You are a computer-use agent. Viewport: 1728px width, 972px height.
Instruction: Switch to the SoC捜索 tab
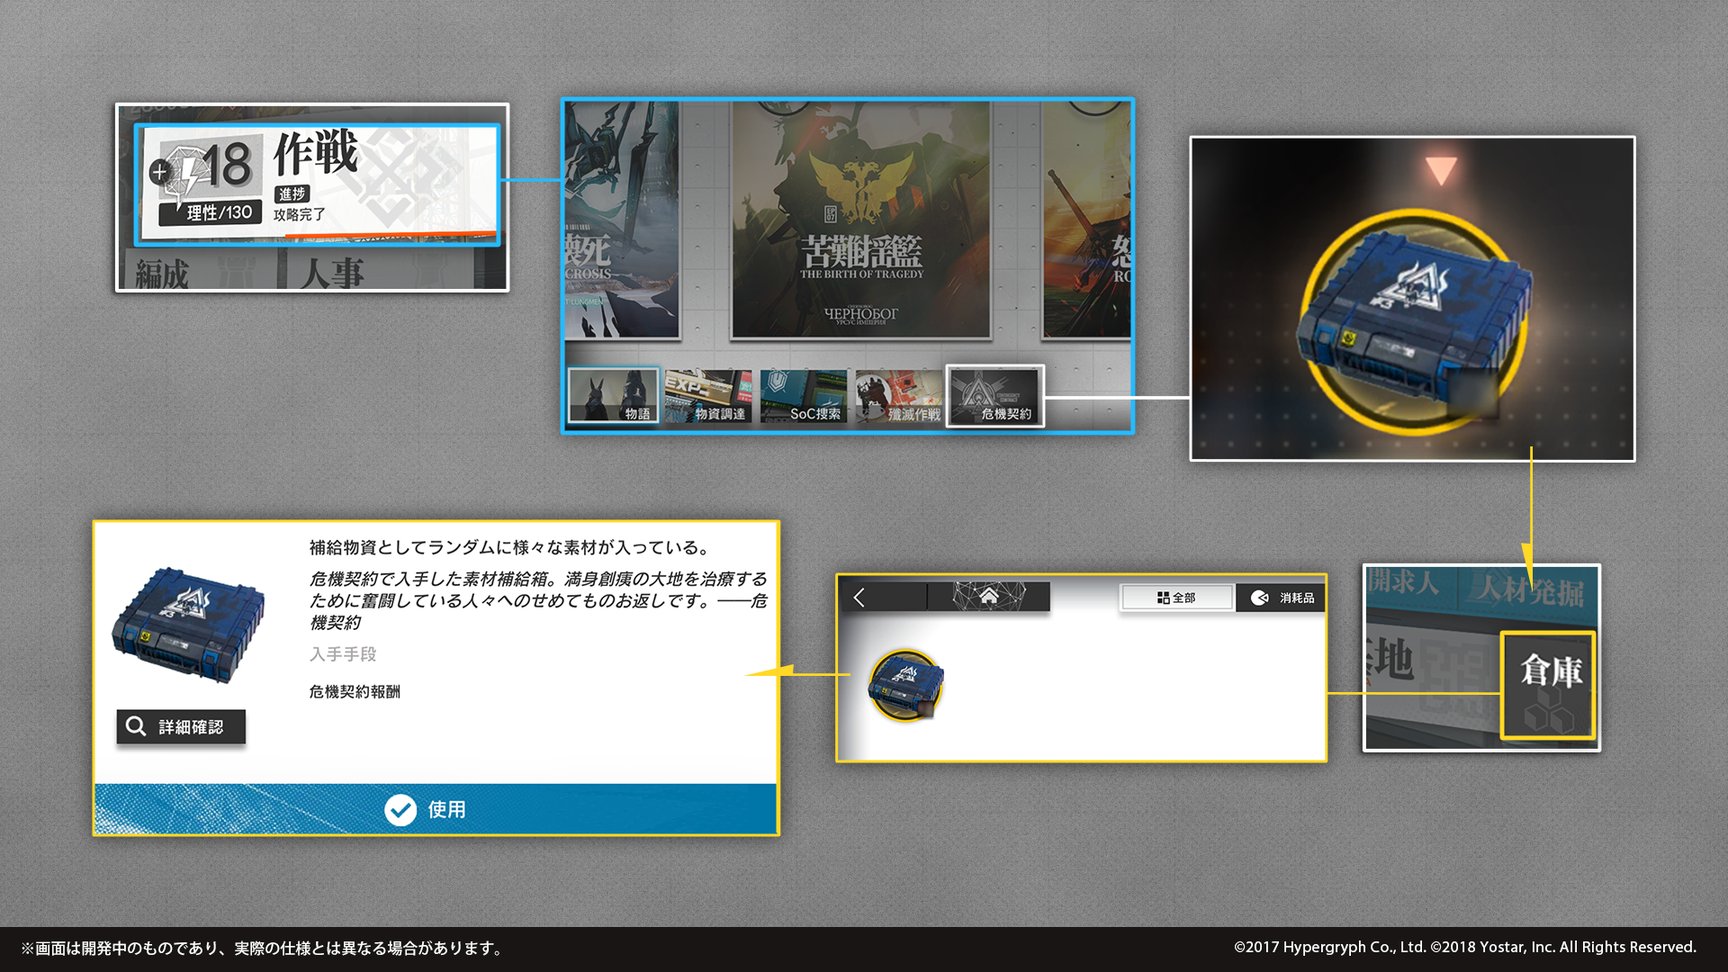[803, 395]
